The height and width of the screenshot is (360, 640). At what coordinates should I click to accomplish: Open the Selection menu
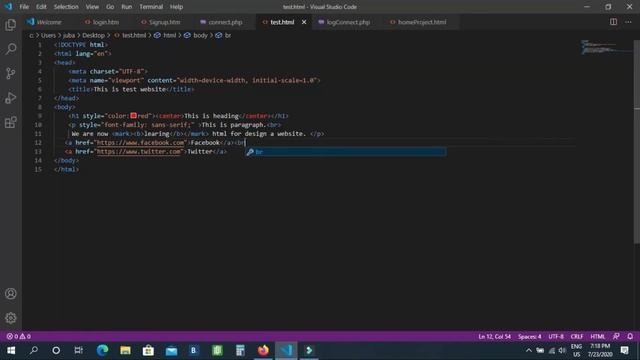[66, 7]
